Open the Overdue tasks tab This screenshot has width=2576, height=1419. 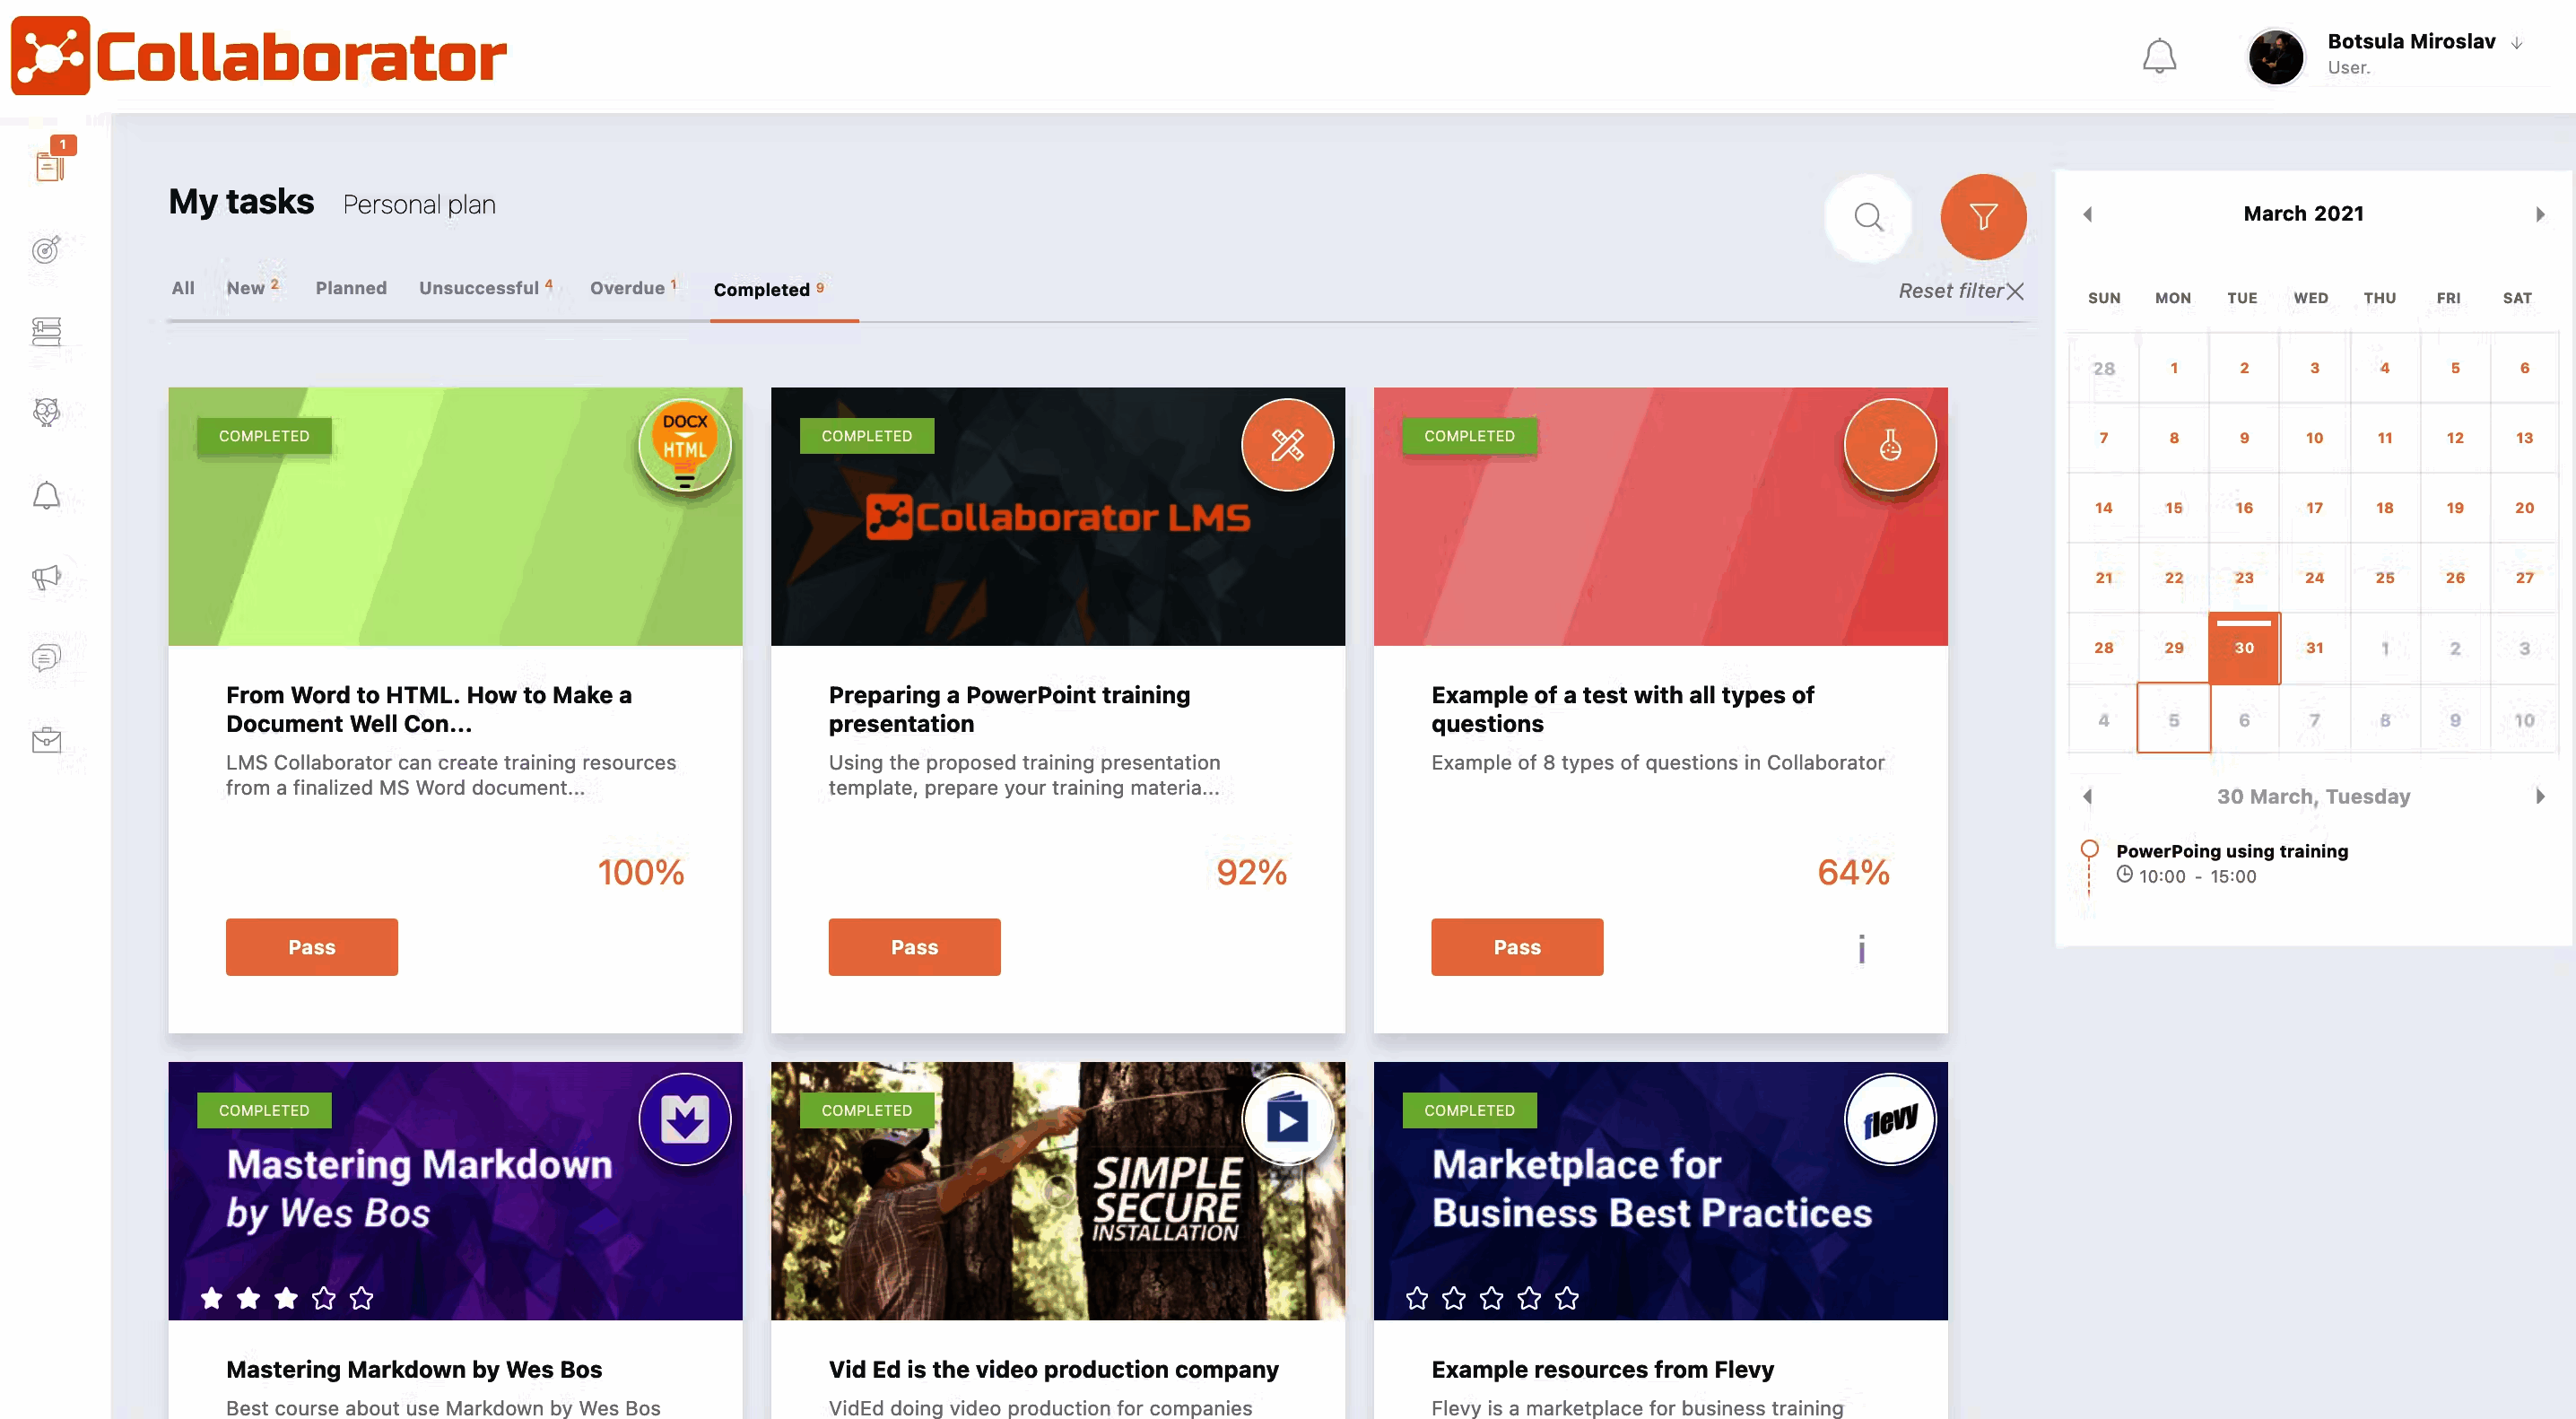pyautogui.click(x=627, y=288)
